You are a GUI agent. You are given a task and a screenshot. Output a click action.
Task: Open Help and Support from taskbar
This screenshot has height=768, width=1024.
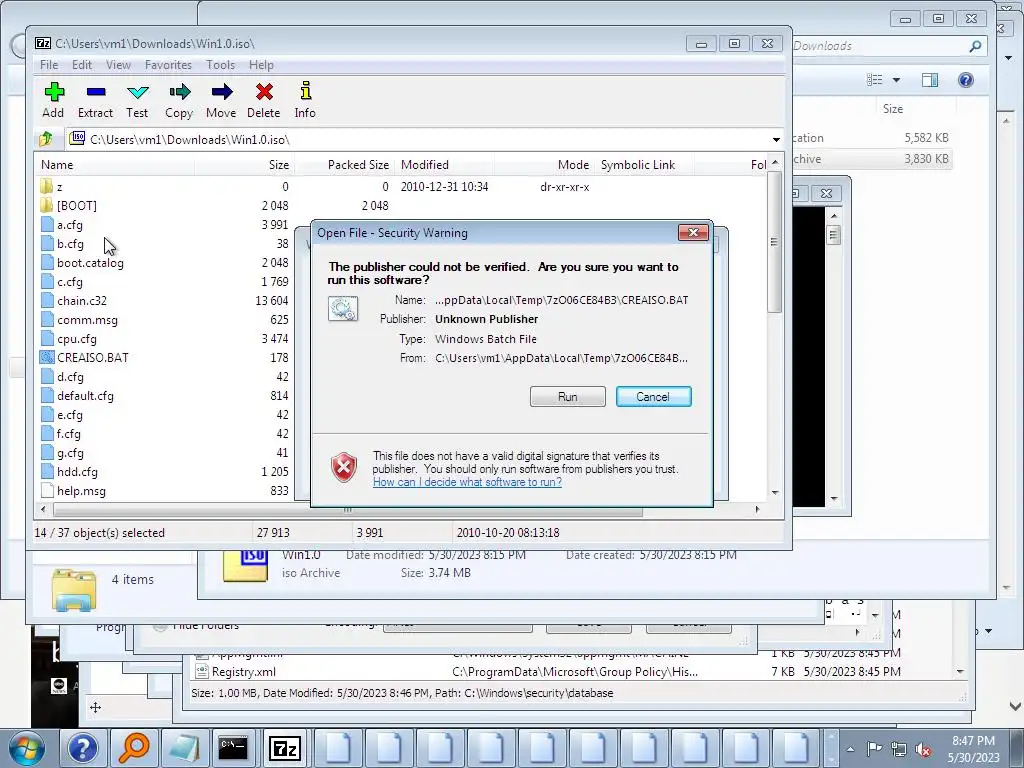(x=83, y=748)
